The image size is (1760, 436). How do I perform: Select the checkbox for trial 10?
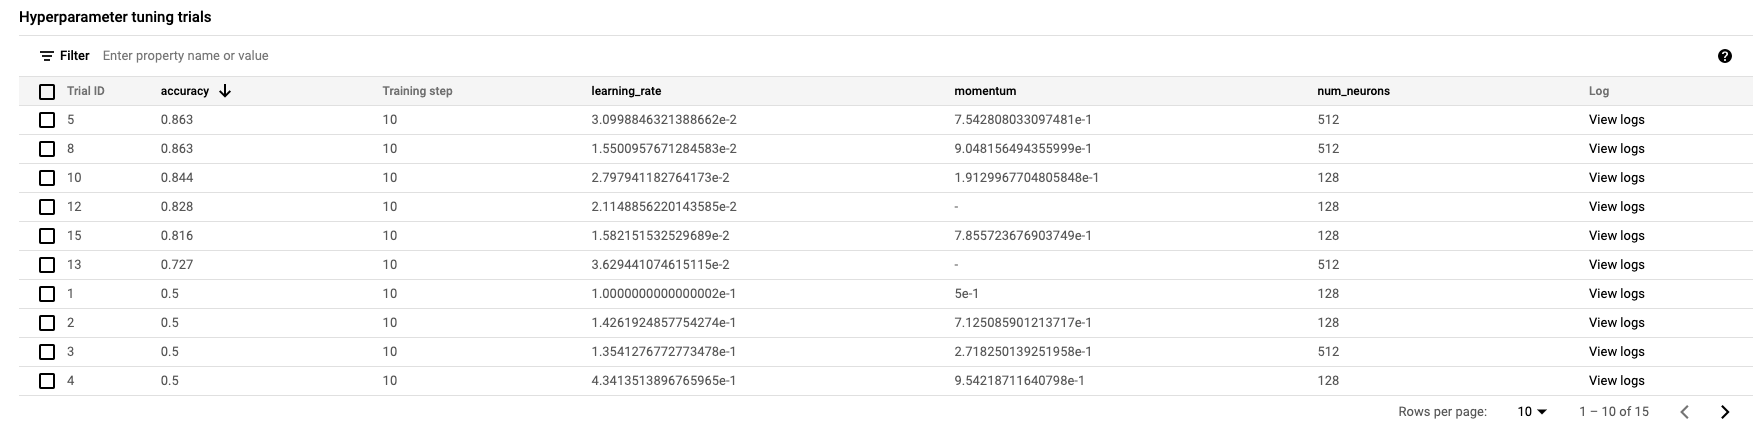point(47,178)
